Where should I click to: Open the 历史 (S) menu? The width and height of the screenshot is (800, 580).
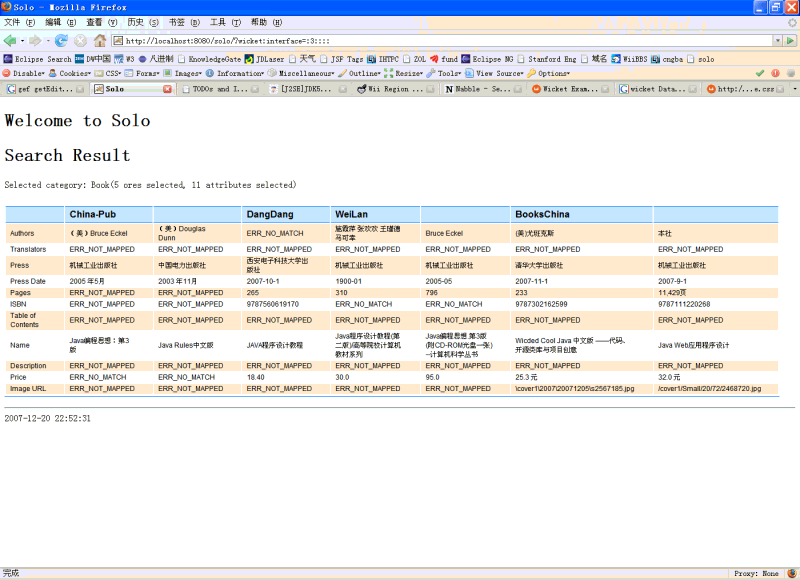click(x=143, y=22)
